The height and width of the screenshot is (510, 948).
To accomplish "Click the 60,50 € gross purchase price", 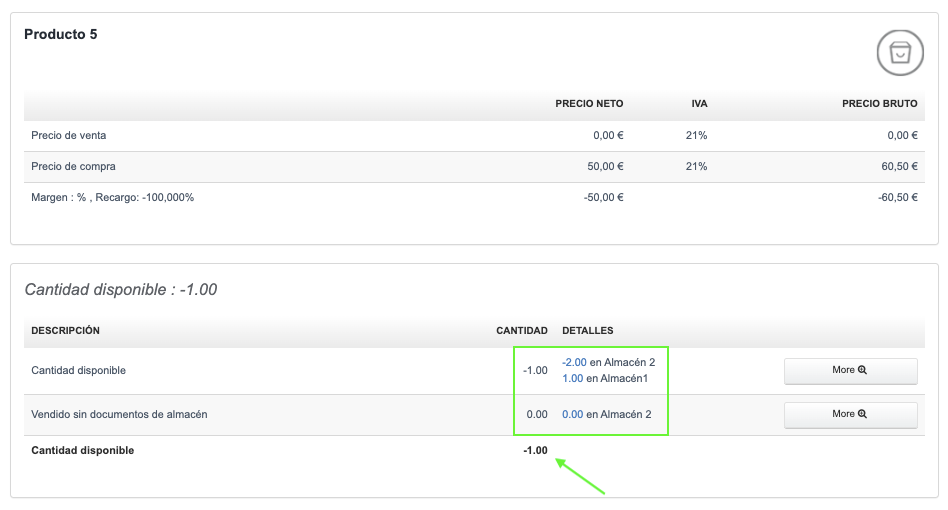I will pos(899,166).
